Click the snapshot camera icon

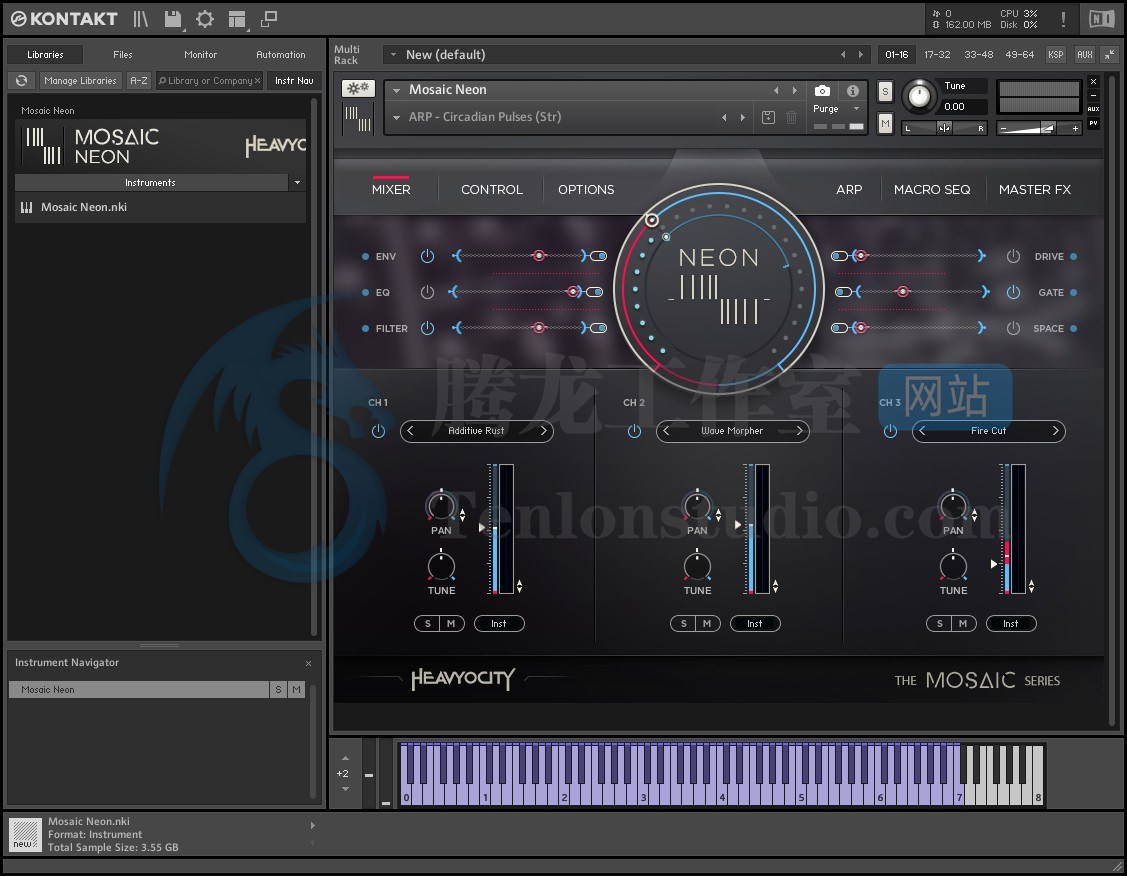click(822, 91)
